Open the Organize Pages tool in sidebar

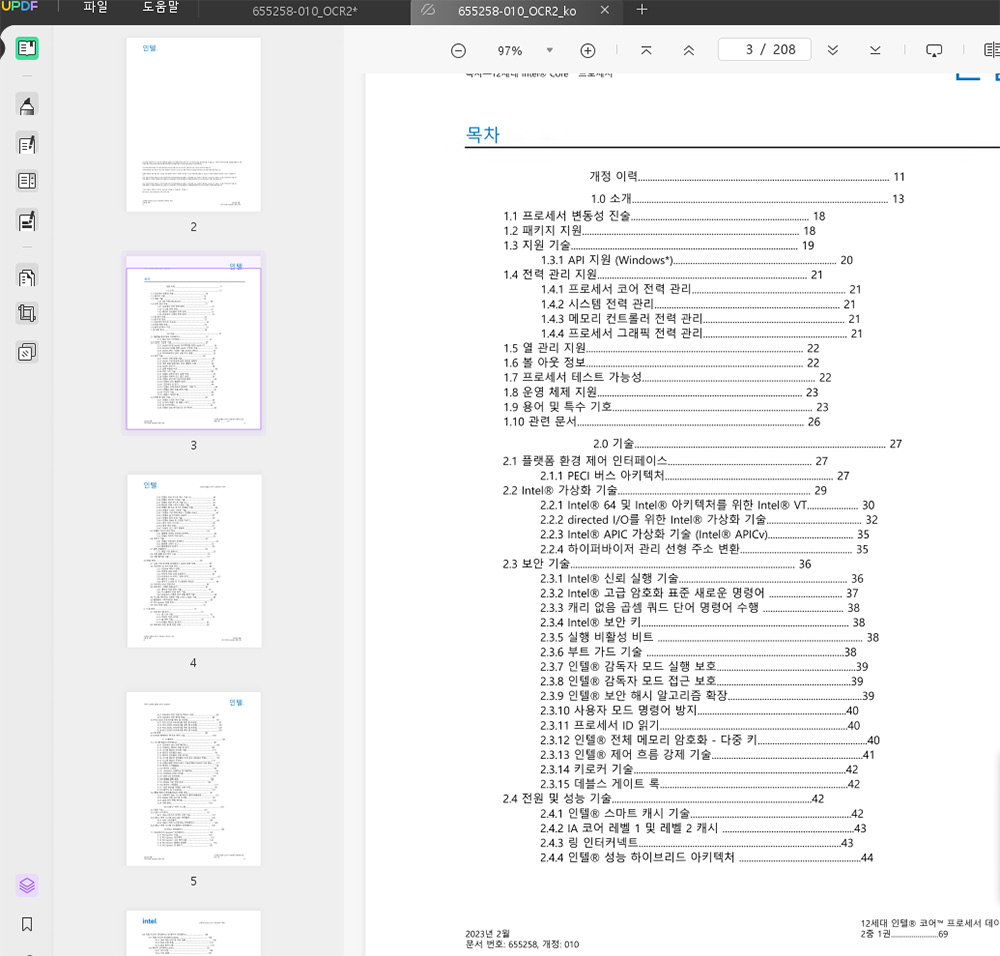(x=27, y=277)
